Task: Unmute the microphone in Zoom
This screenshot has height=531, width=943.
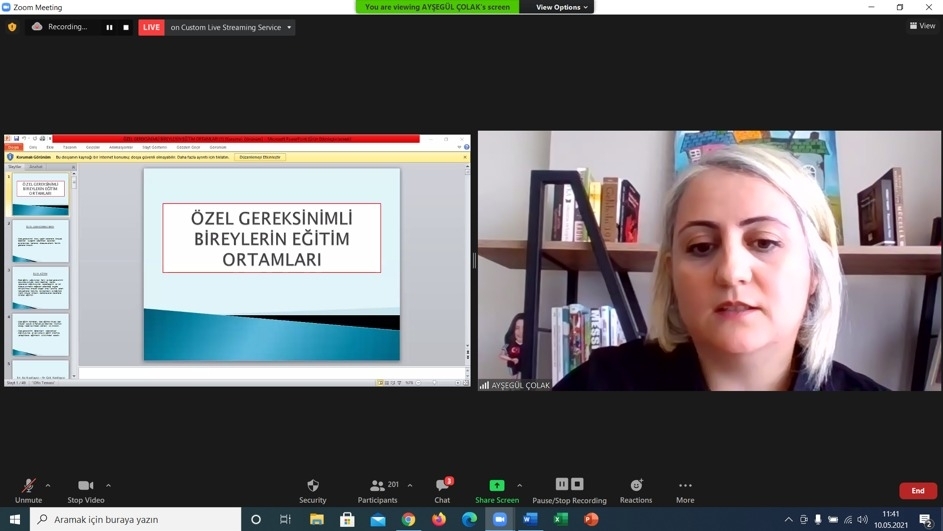Action: pos(28,491)
